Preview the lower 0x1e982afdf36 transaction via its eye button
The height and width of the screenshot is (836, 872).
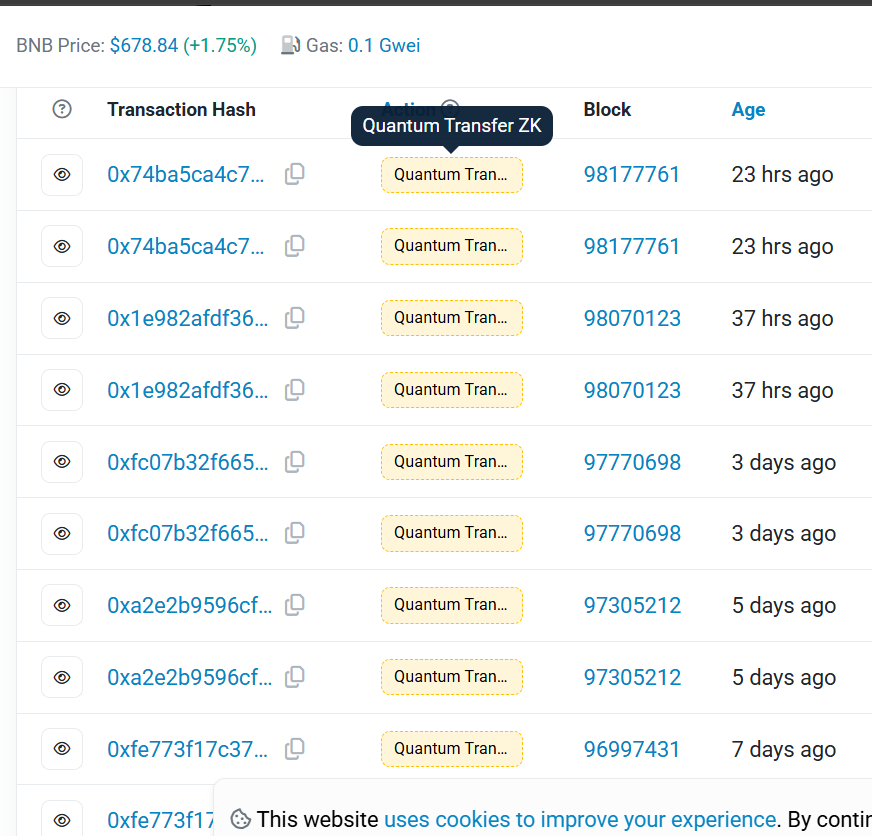[62, 390]
